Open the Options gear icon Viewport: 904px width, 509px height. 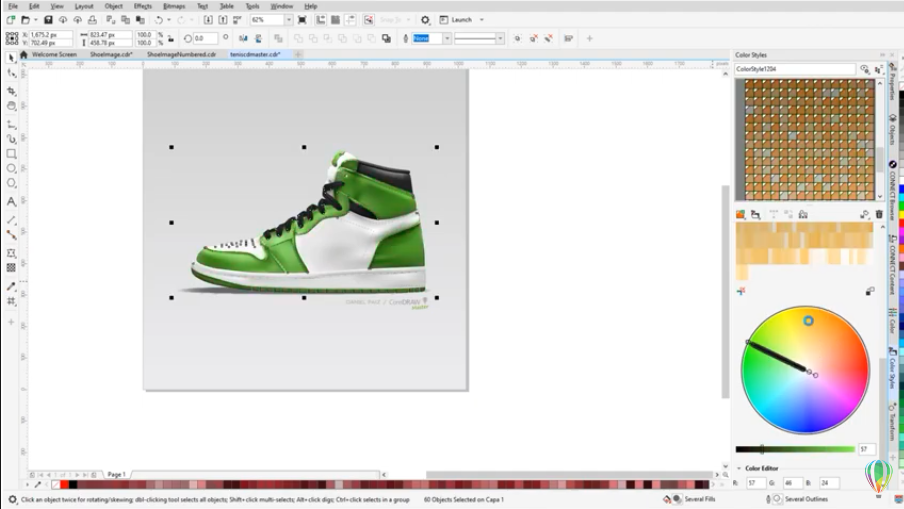click(x=425, y=20)
